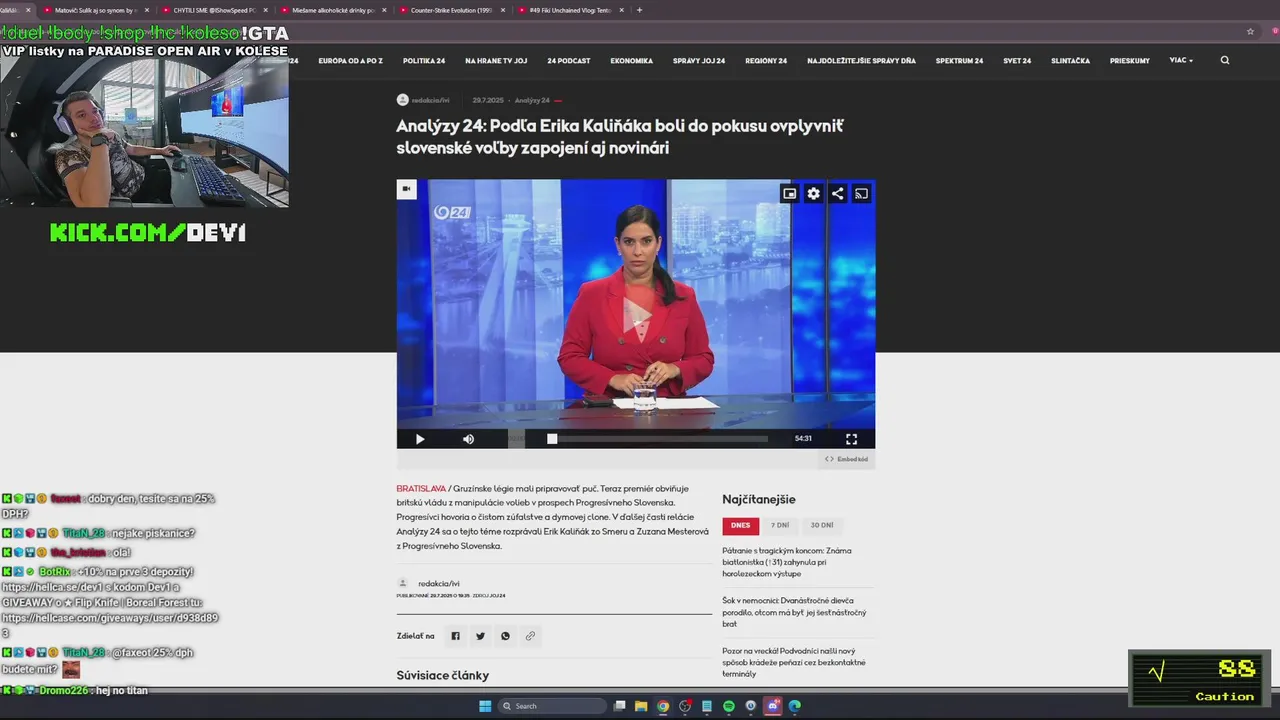
Task: Open picture-in-picture from video top bar
Action: (x=790, y=194)
